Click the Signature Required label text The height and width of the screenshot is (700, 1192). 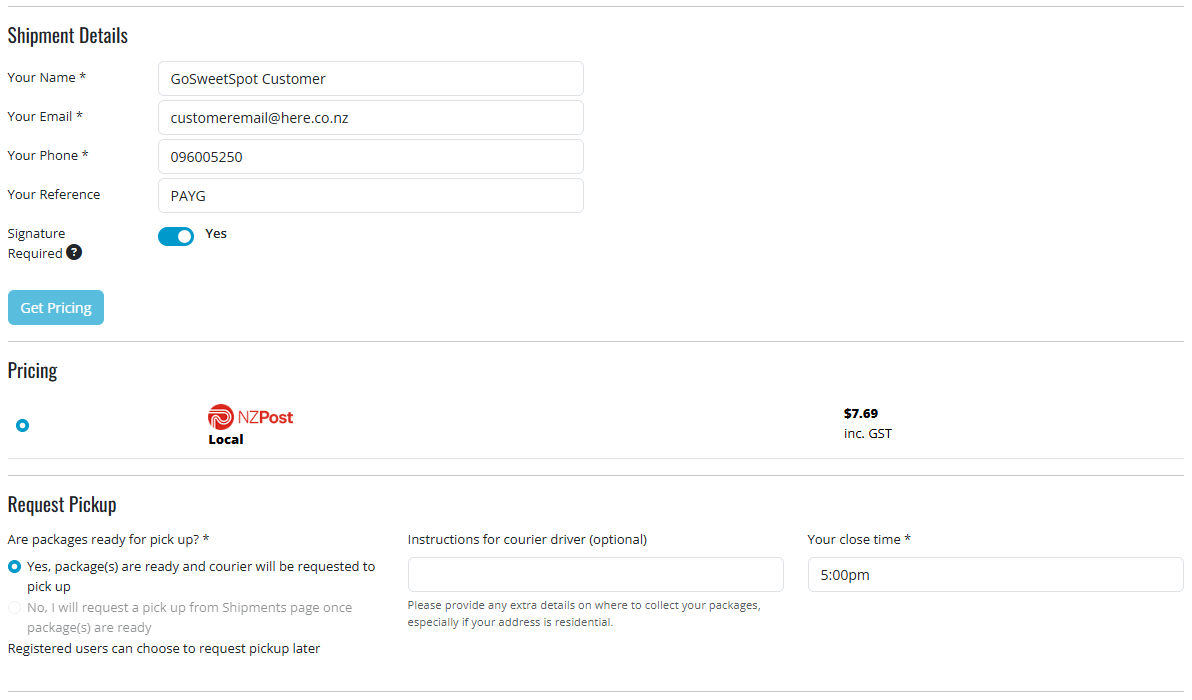tap(36, 243)
